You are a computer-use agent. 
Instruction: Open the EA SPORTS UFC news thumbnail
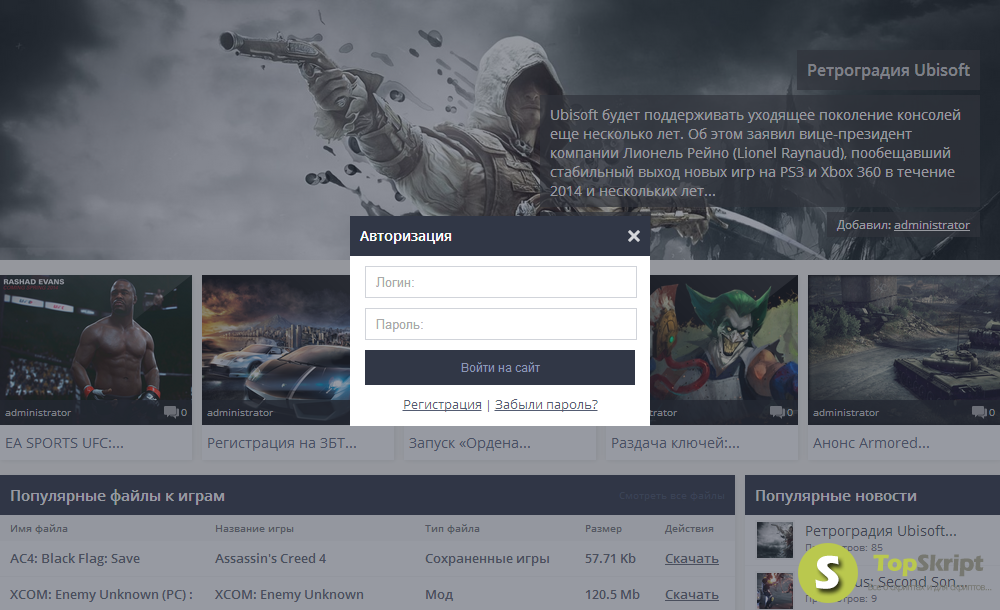click(x=96, y=350)
